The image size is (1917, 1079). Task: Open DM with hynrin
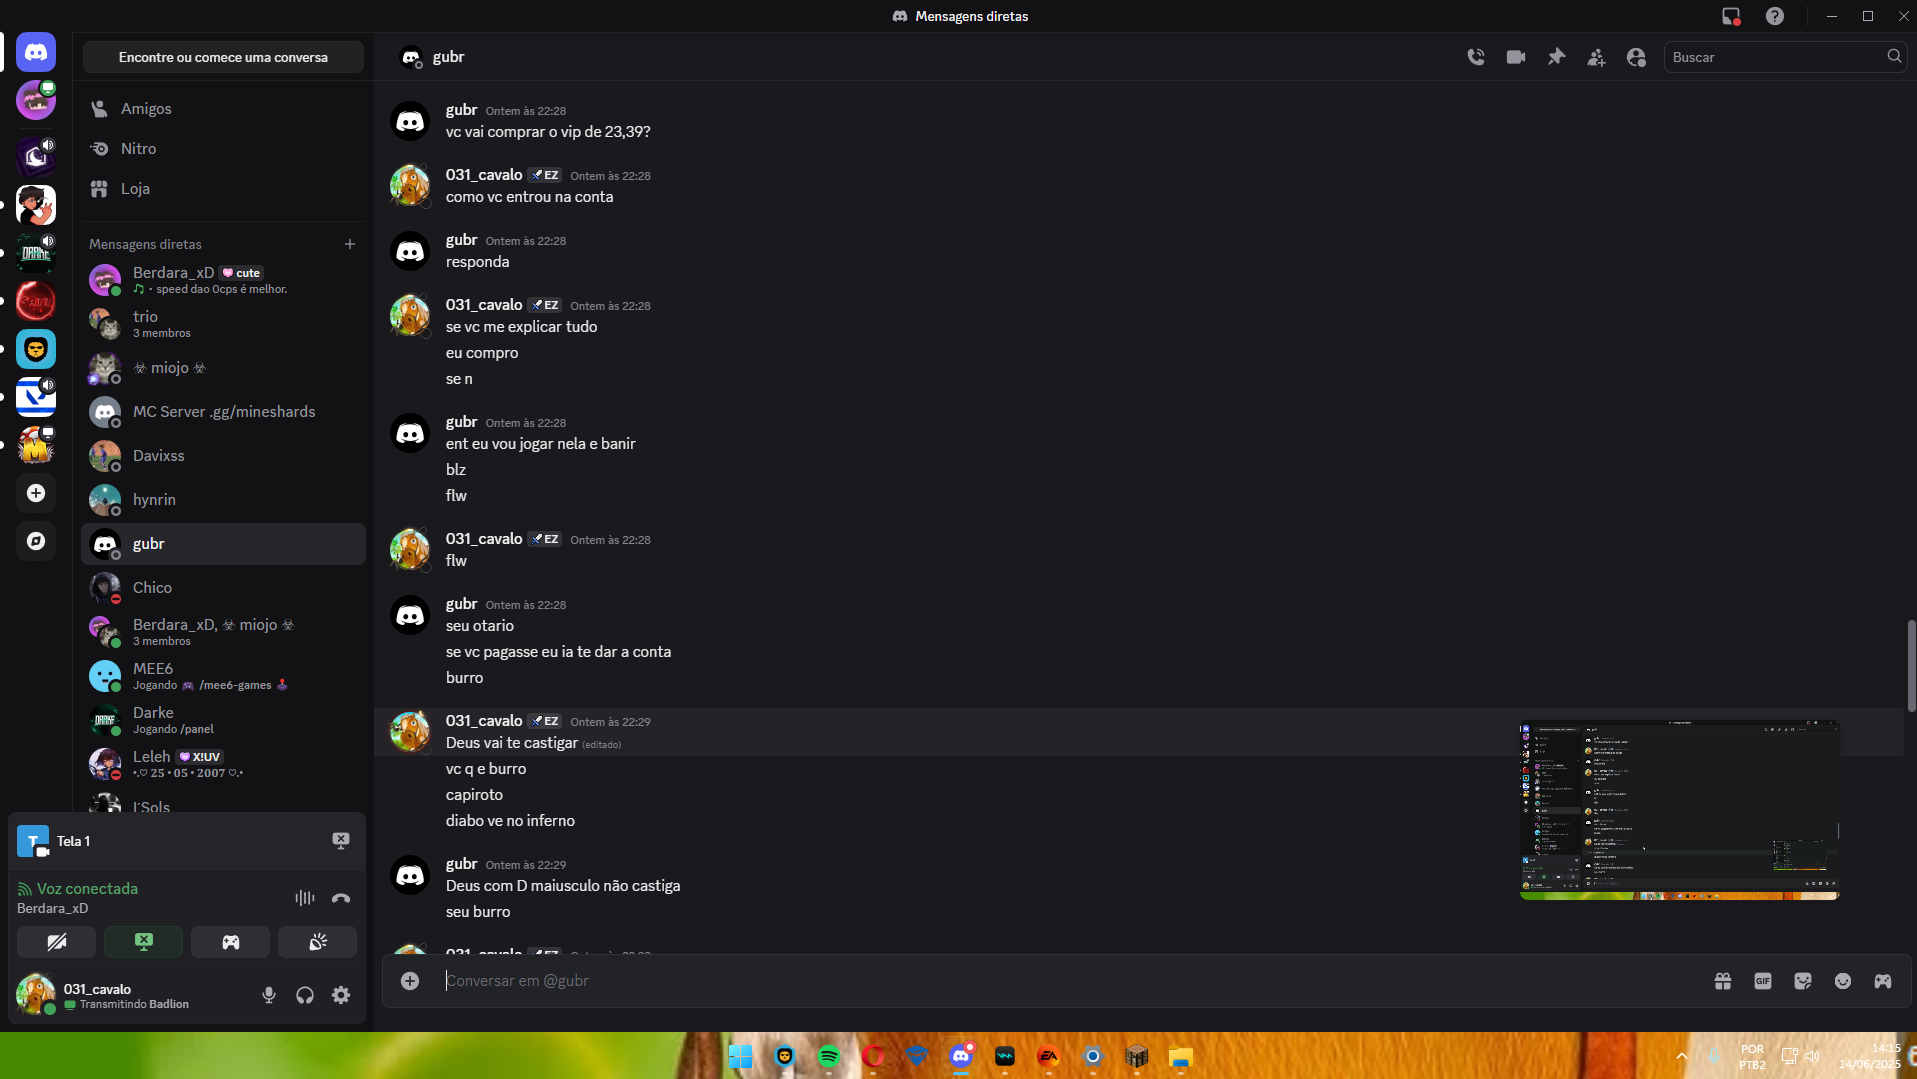point(223,500)
